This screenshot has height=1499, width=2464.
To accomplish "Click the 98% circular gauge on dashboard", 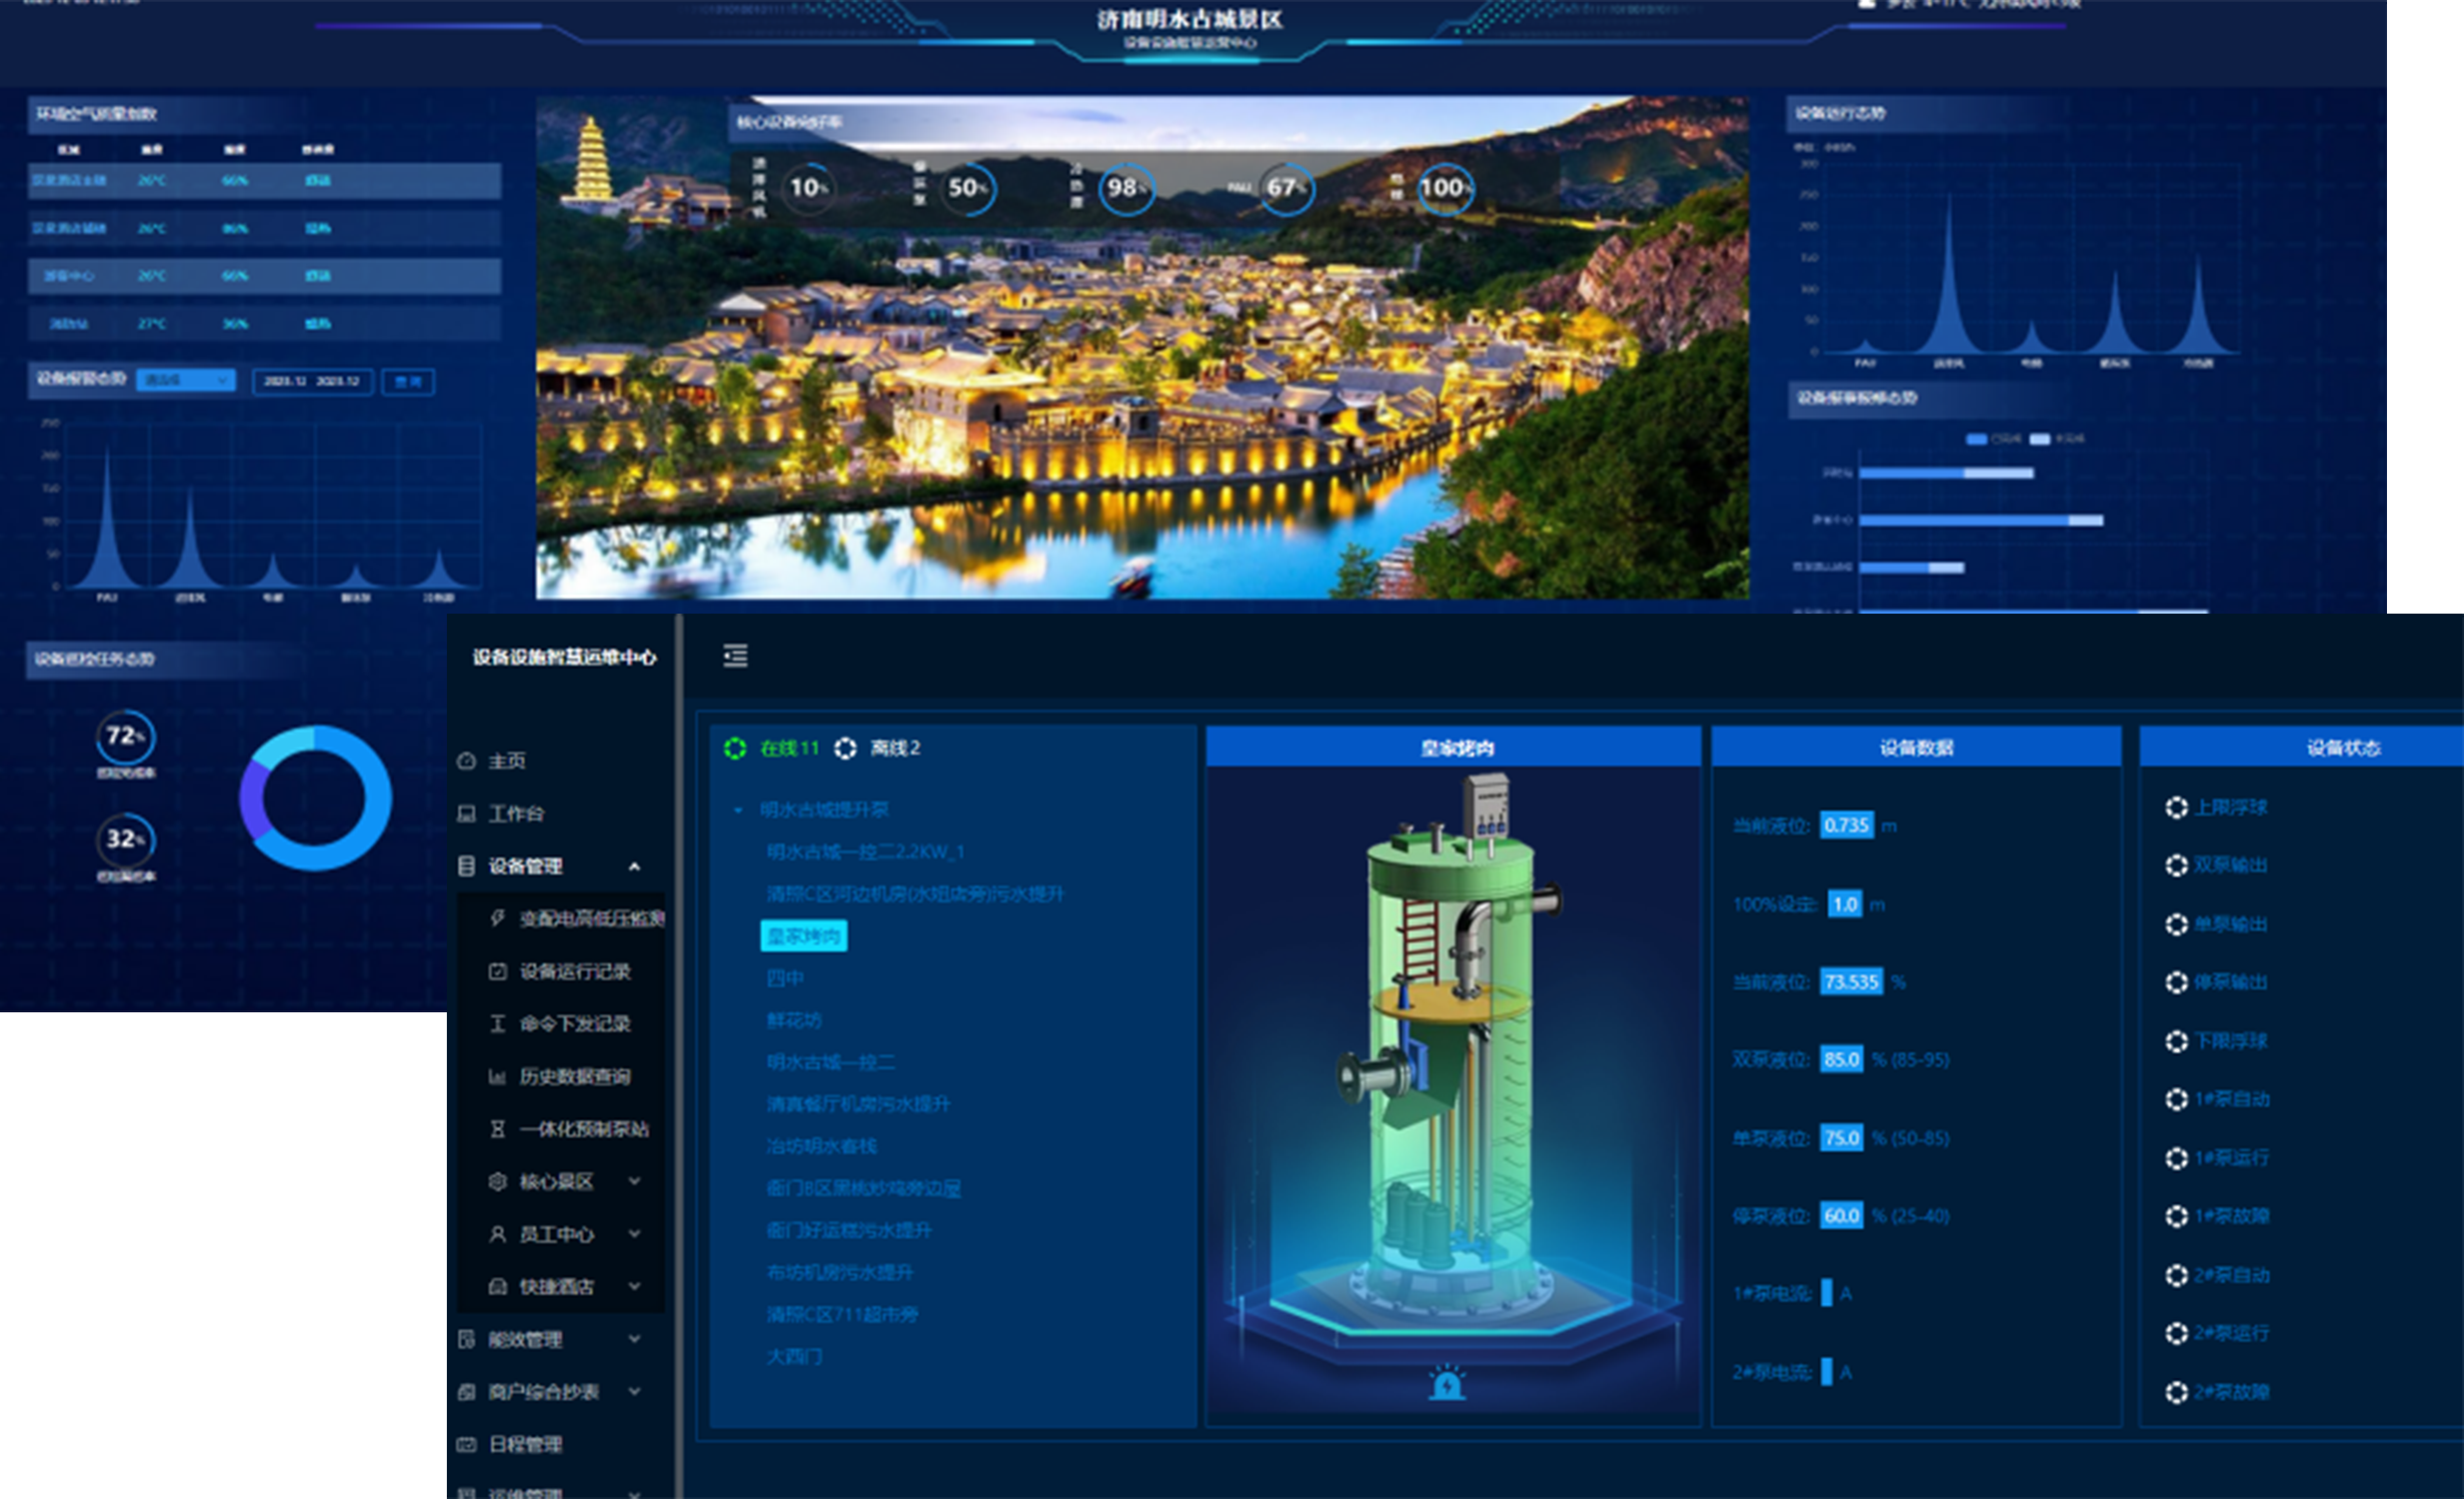I will click(1126, 188).
